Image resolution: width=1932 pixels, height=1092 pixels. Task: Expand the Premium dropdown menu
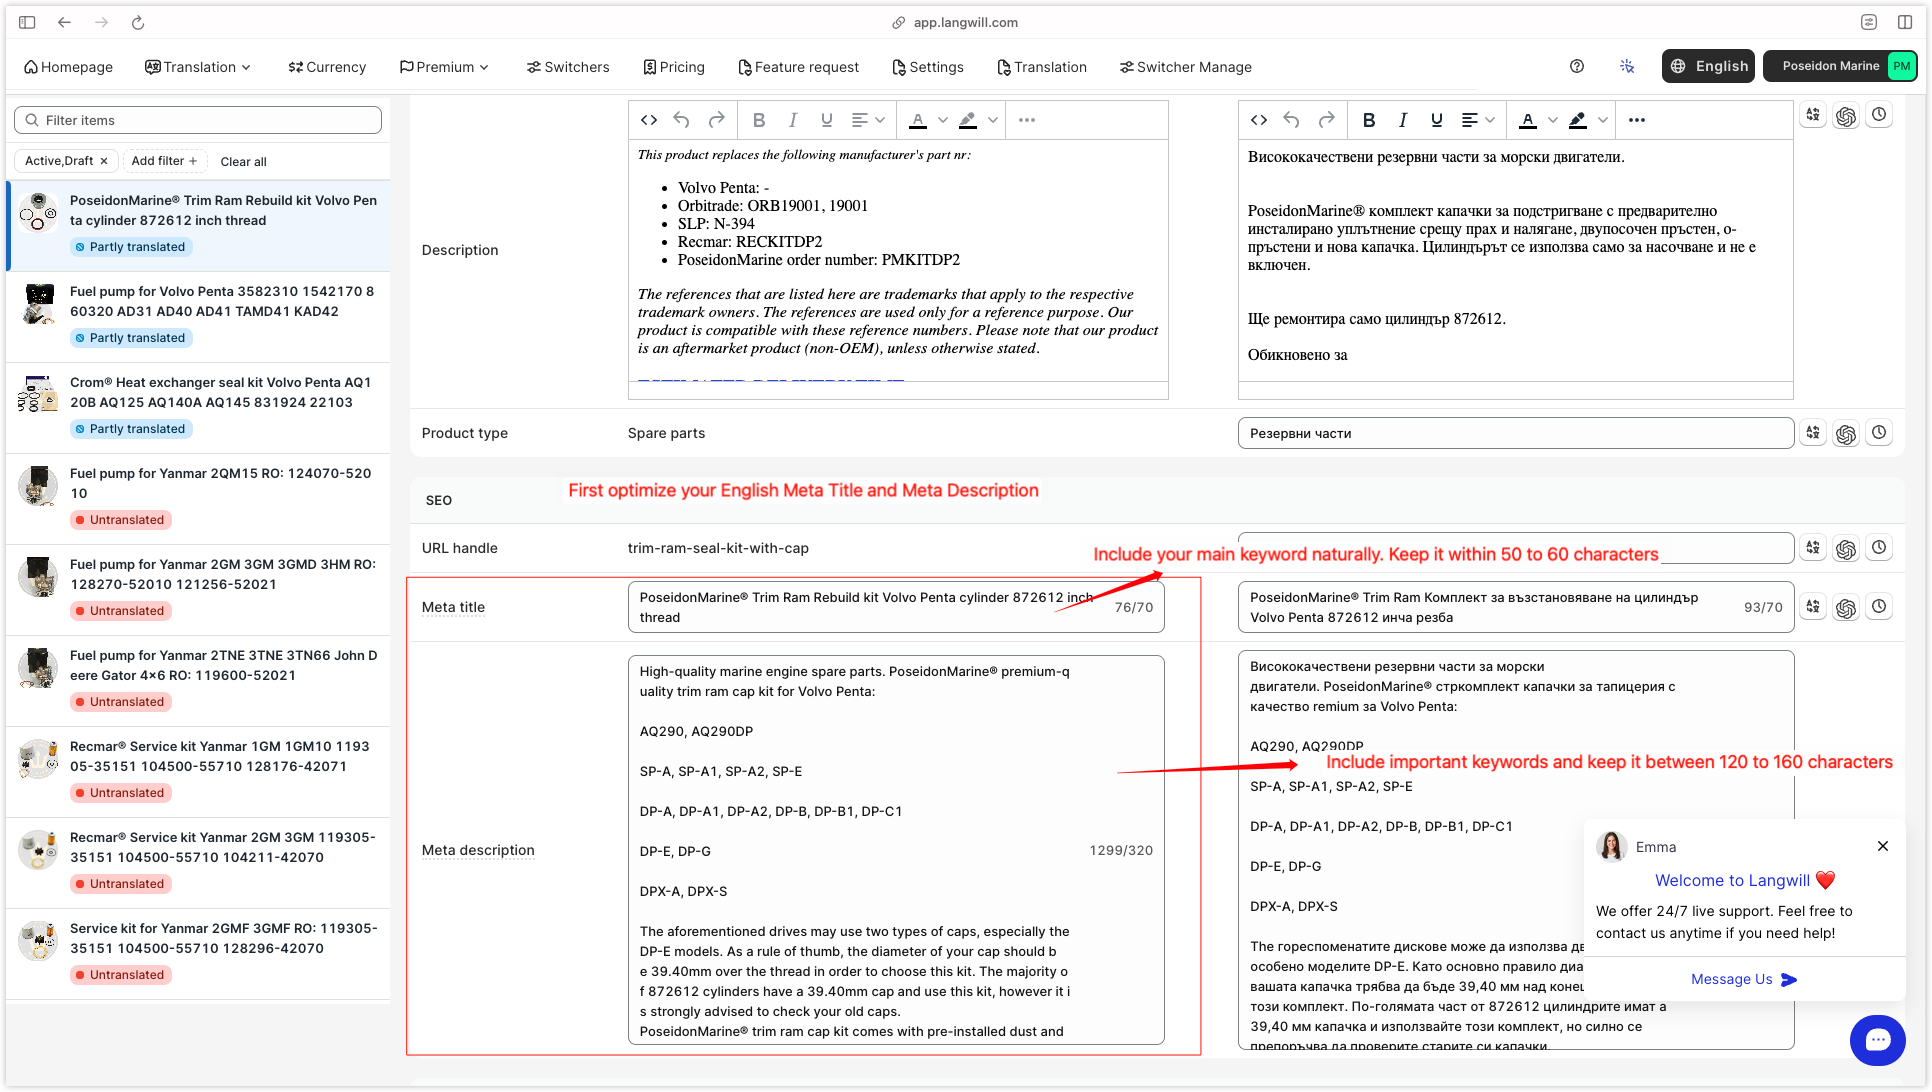point(444,67)
